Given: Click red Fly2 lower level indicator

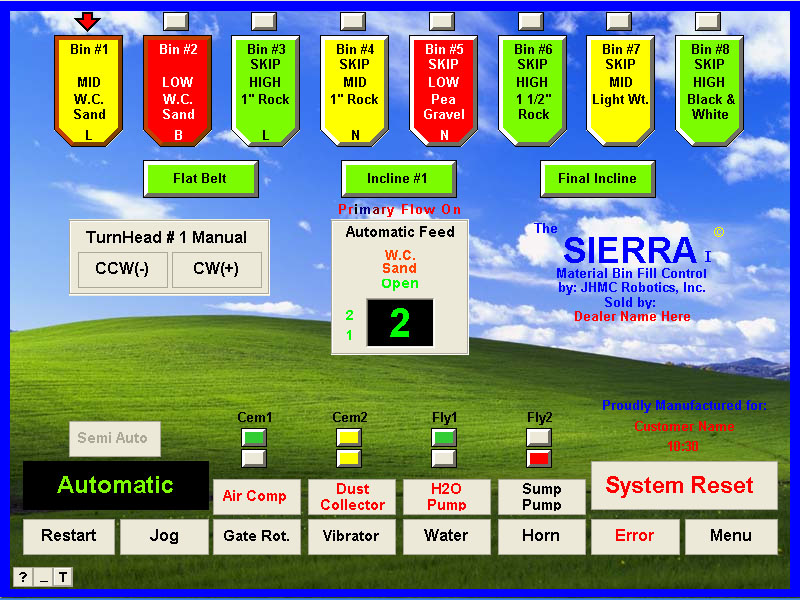Looking at the screenshot, I should pos(539,458).
